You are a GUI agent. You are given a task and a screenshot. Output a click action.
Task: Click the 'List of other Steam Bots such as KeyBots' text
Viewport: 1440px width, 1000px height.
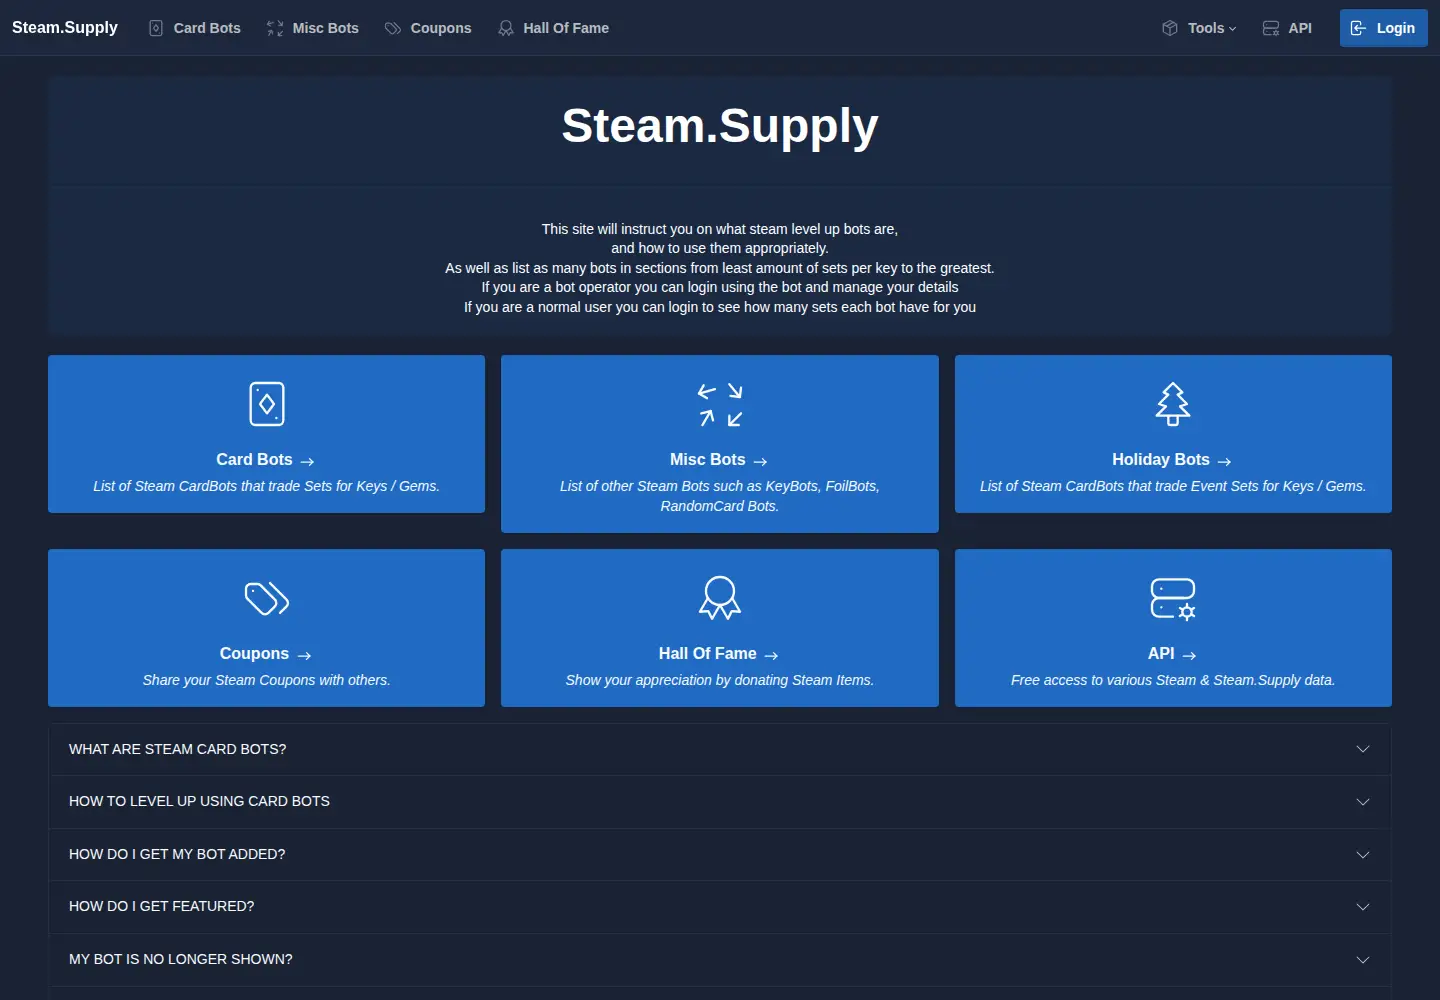[x=720, y=496]
